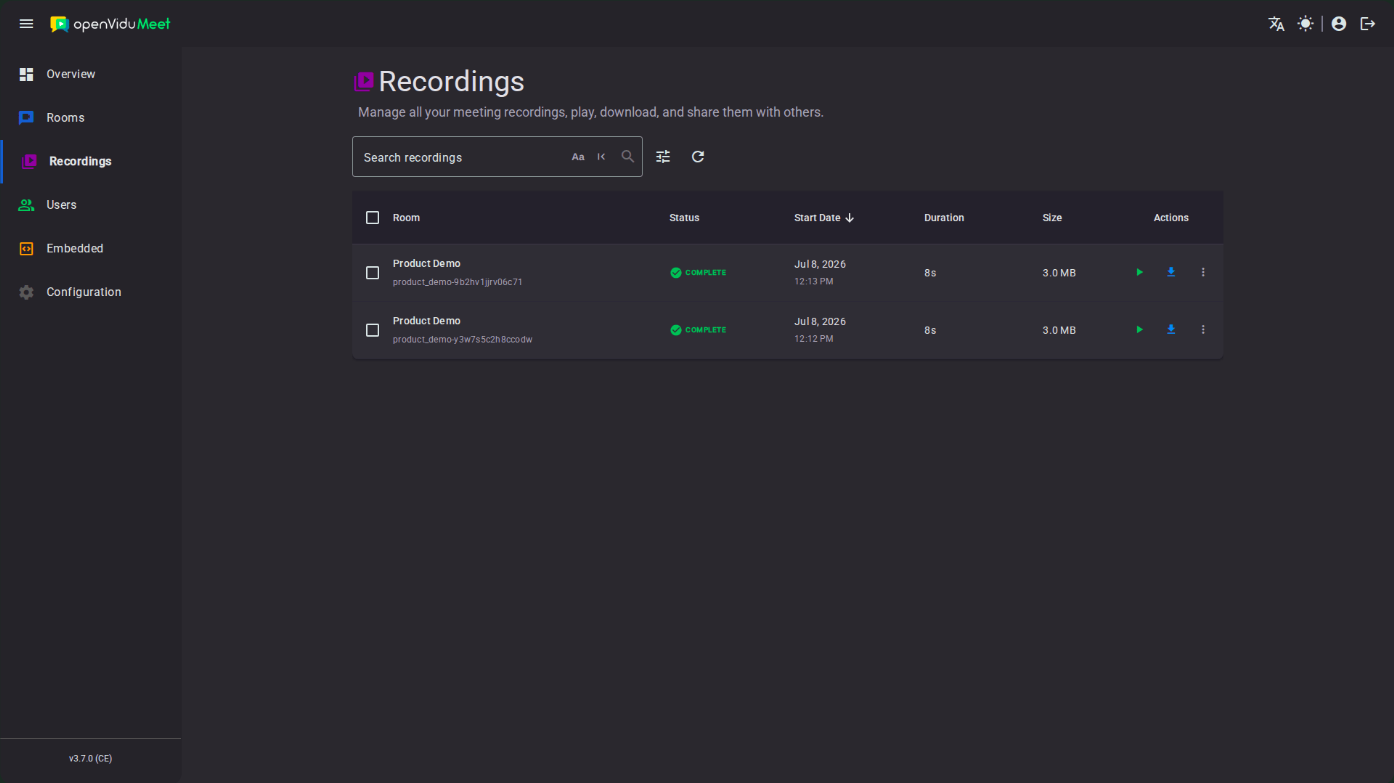
Task: Click the Recordings page title icon
Action: [x=364, y=81]
